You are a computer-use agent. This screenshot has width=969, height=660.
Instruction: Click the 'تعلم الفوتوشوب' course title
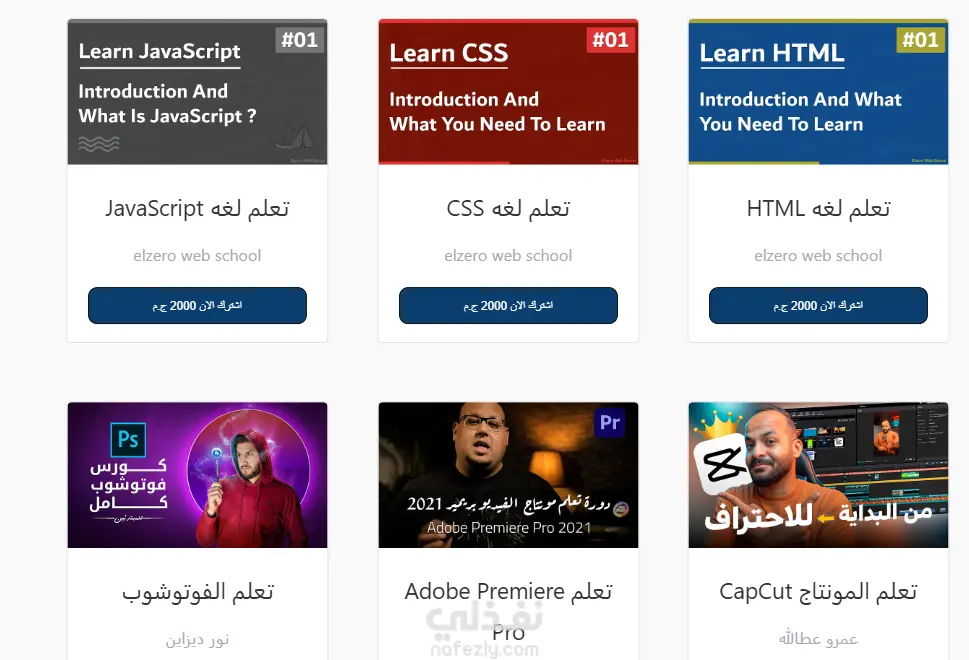pos(197,592)
